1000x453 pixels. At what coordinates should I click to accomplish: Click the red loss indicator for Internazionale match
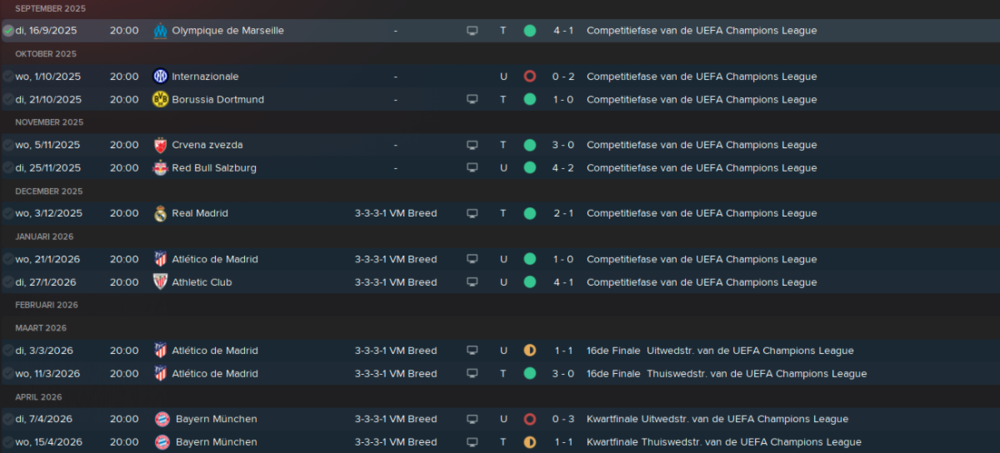pyautogui.click(x=529, y=77)
